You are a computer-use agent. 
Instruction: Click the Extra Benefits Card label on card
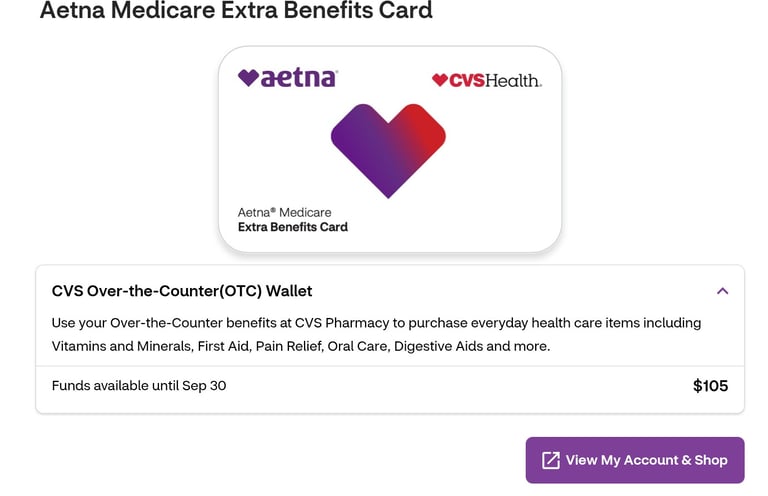[x=293, y=227]
